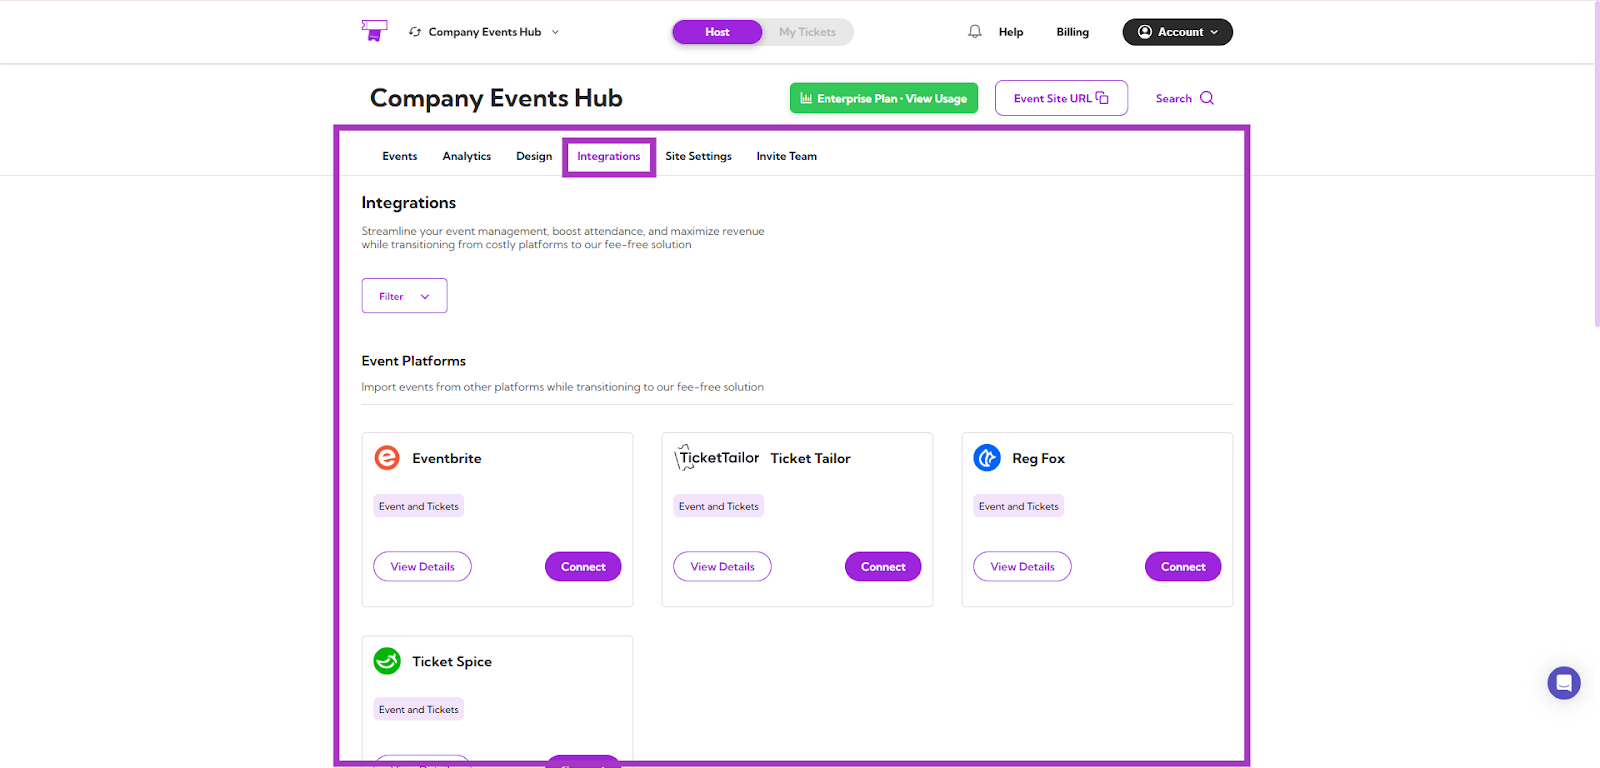Click the purple ticket logo icon
This screenshot has width=1600, height=768.
click(374, 31)
